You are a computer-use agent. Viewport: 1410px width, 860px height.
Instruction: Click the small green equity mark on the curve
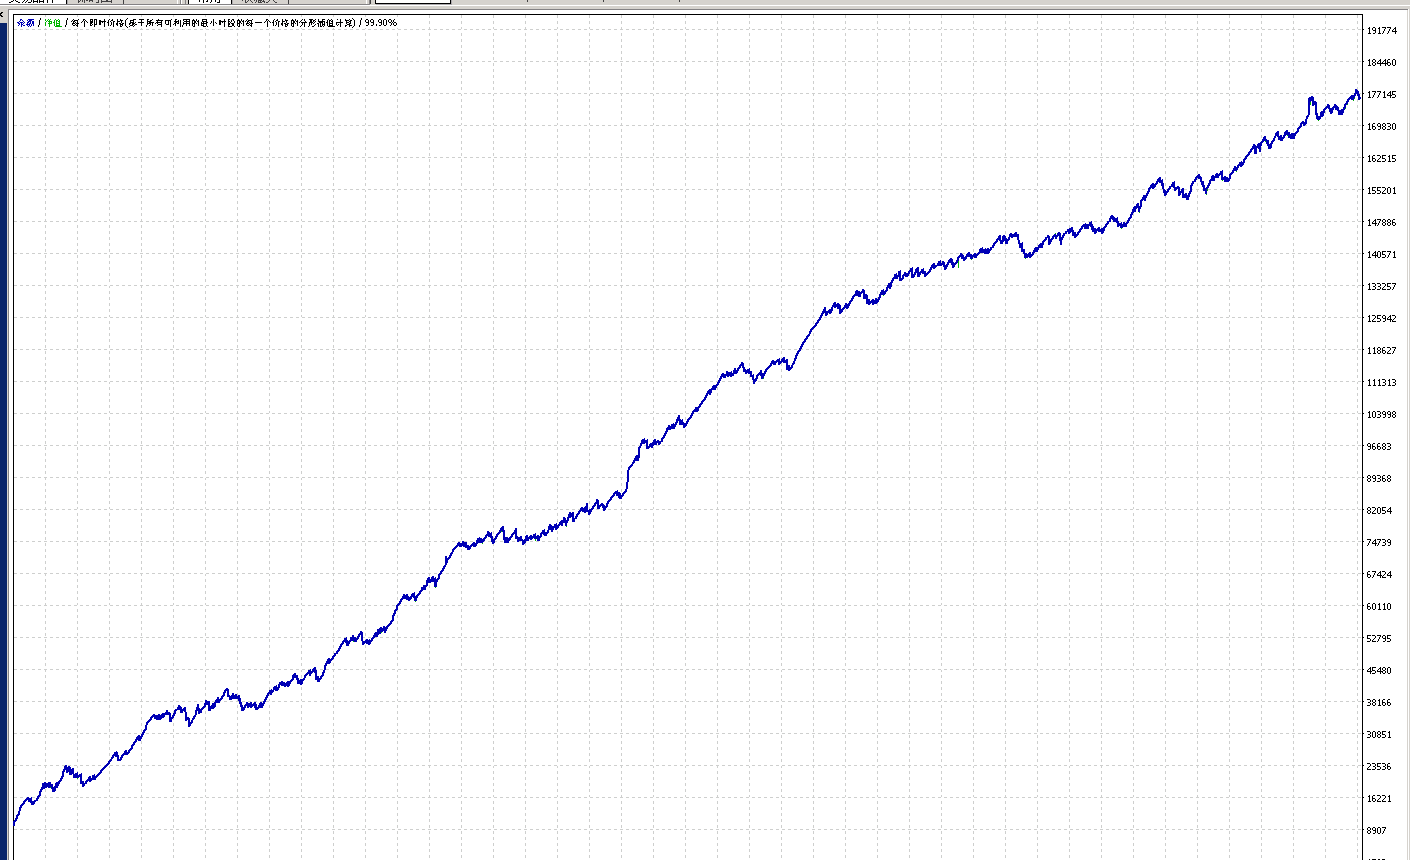pyautogui.click(x=958, y=264)
